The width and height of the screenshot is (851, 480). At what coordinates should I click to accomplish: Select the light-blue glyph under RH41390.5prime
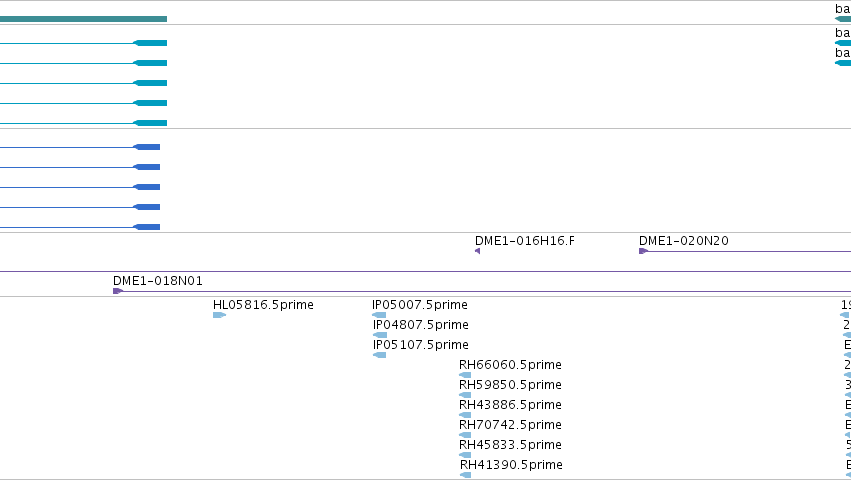466,475
